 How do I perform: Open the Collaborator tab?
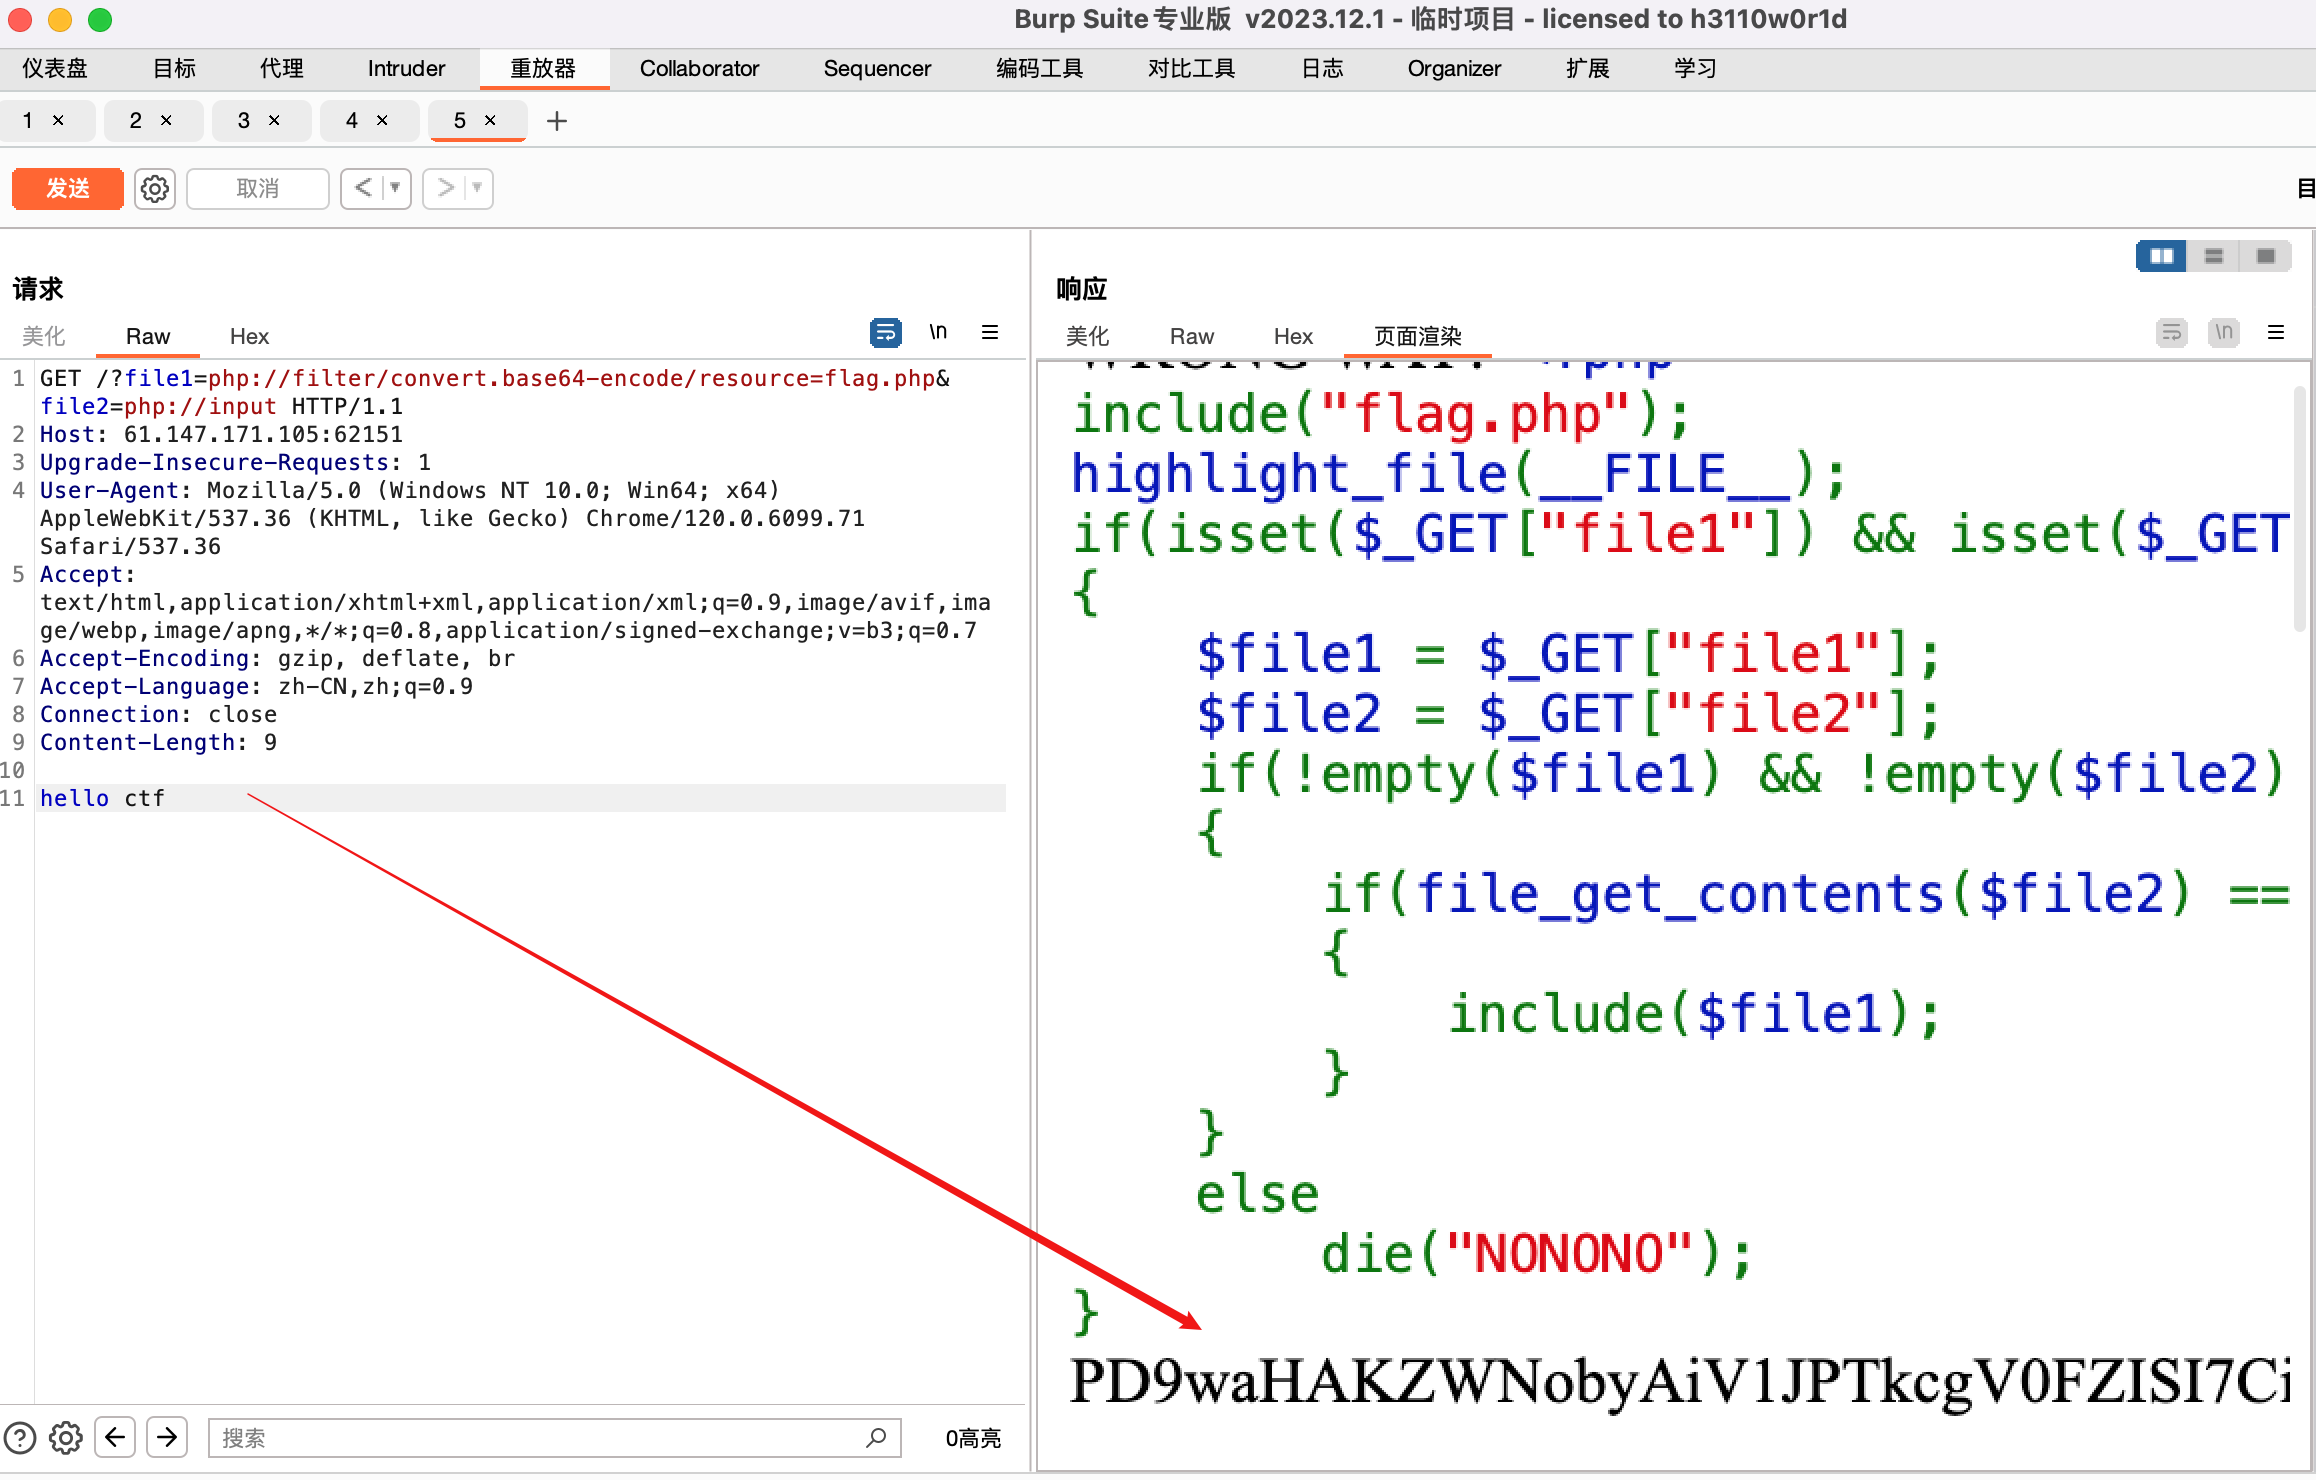pos(699,68)
